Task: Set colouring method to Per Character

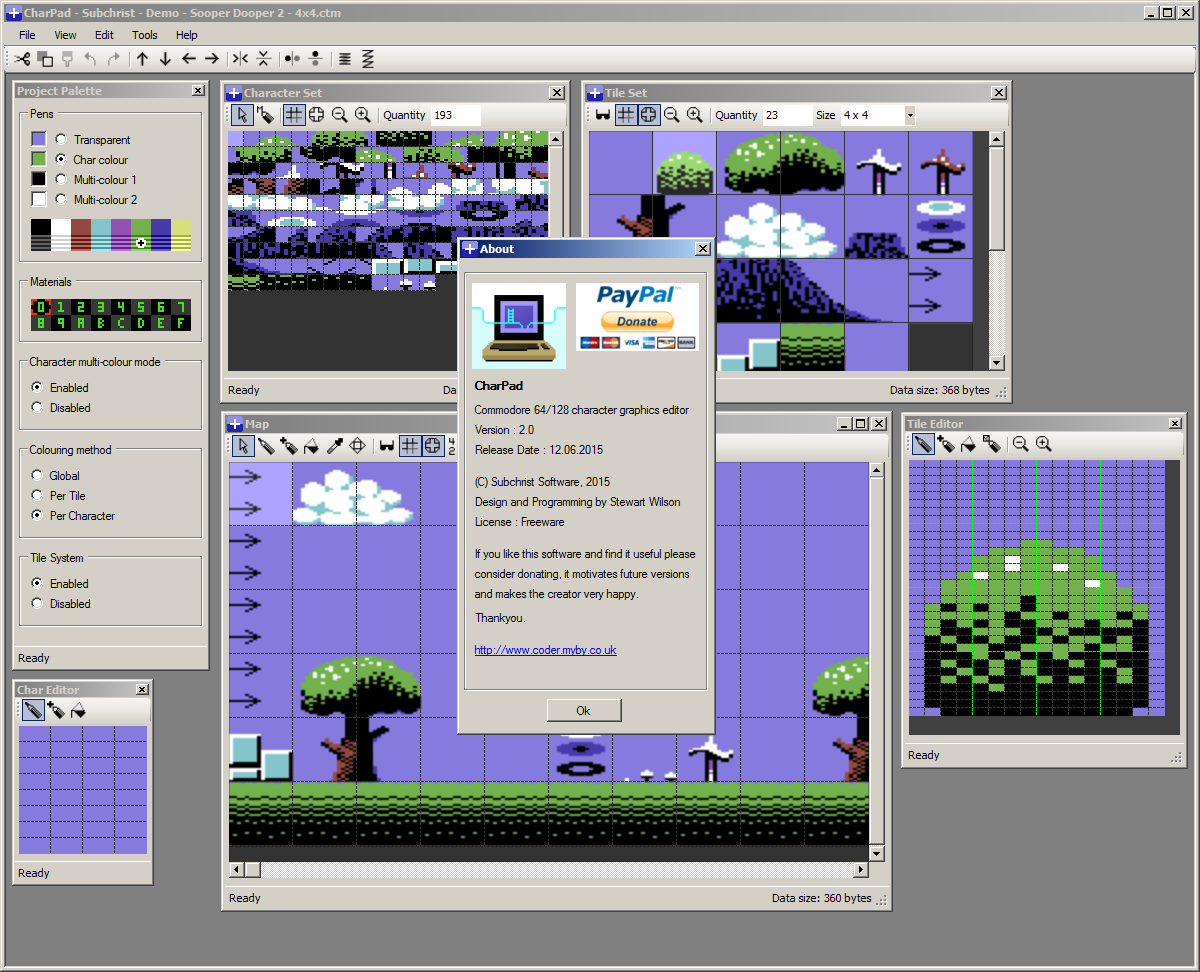Action: (37, 515)
